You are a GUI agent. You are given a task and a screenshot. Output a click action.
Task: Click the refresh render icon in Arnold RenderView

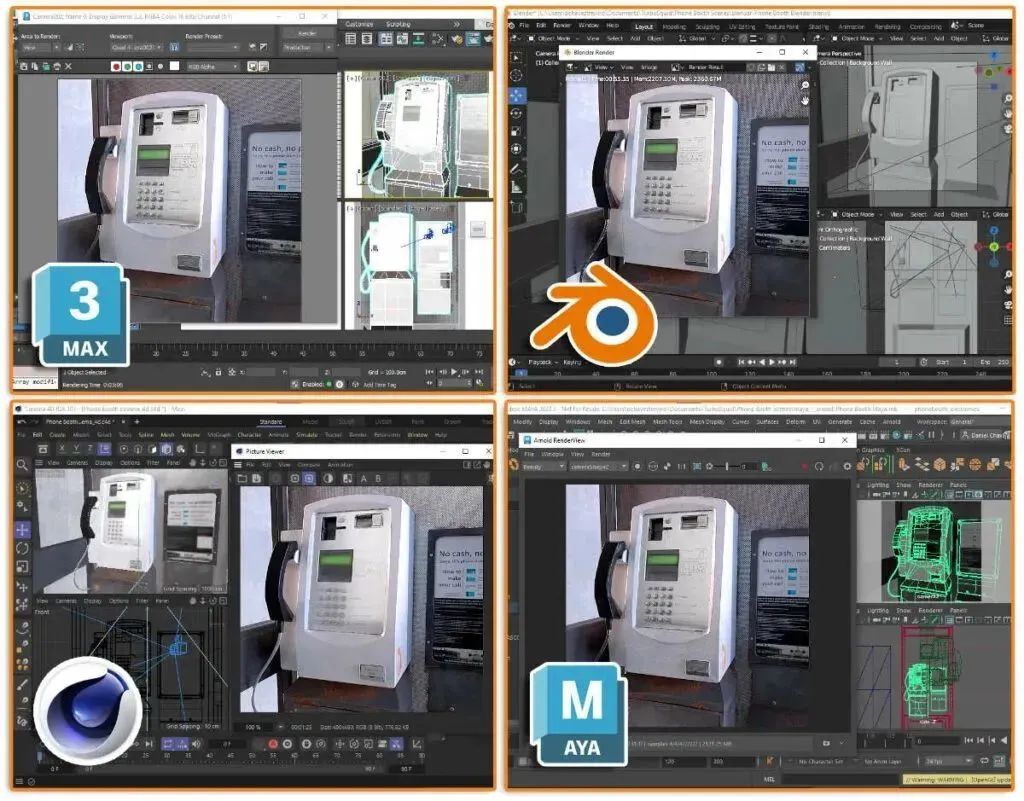pyautogui.click(x=820, y=466)
